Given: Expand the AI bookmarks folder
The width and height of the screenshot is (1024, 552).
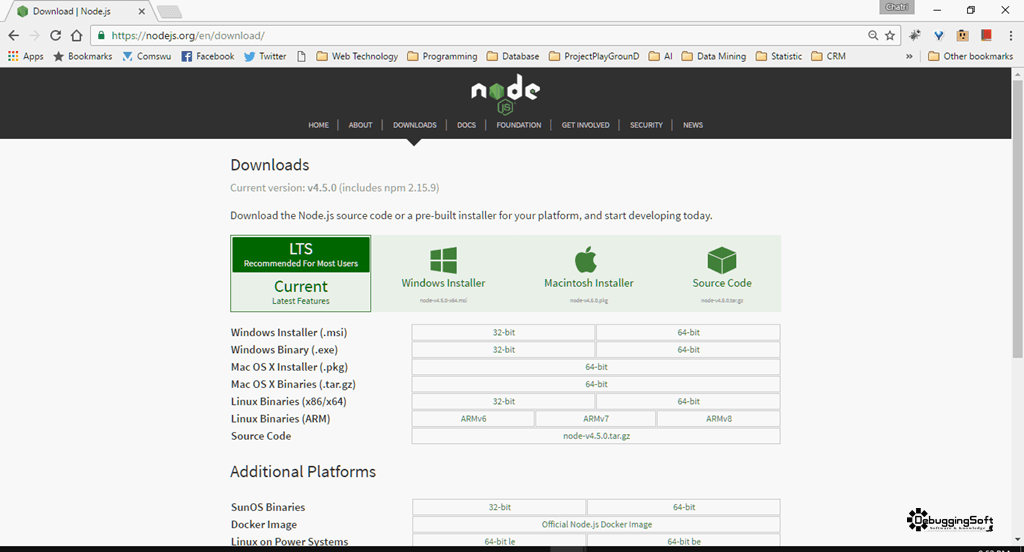Looking at the screenshot, I should pos(660,56).
